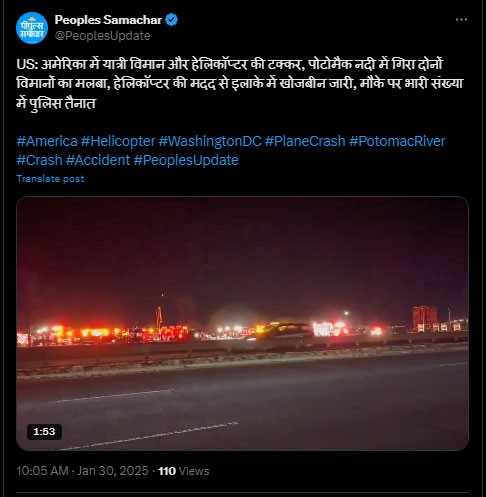486x497 pixels.
Task: Open the Peoples Samachar display name
Action: pos(108,20)
